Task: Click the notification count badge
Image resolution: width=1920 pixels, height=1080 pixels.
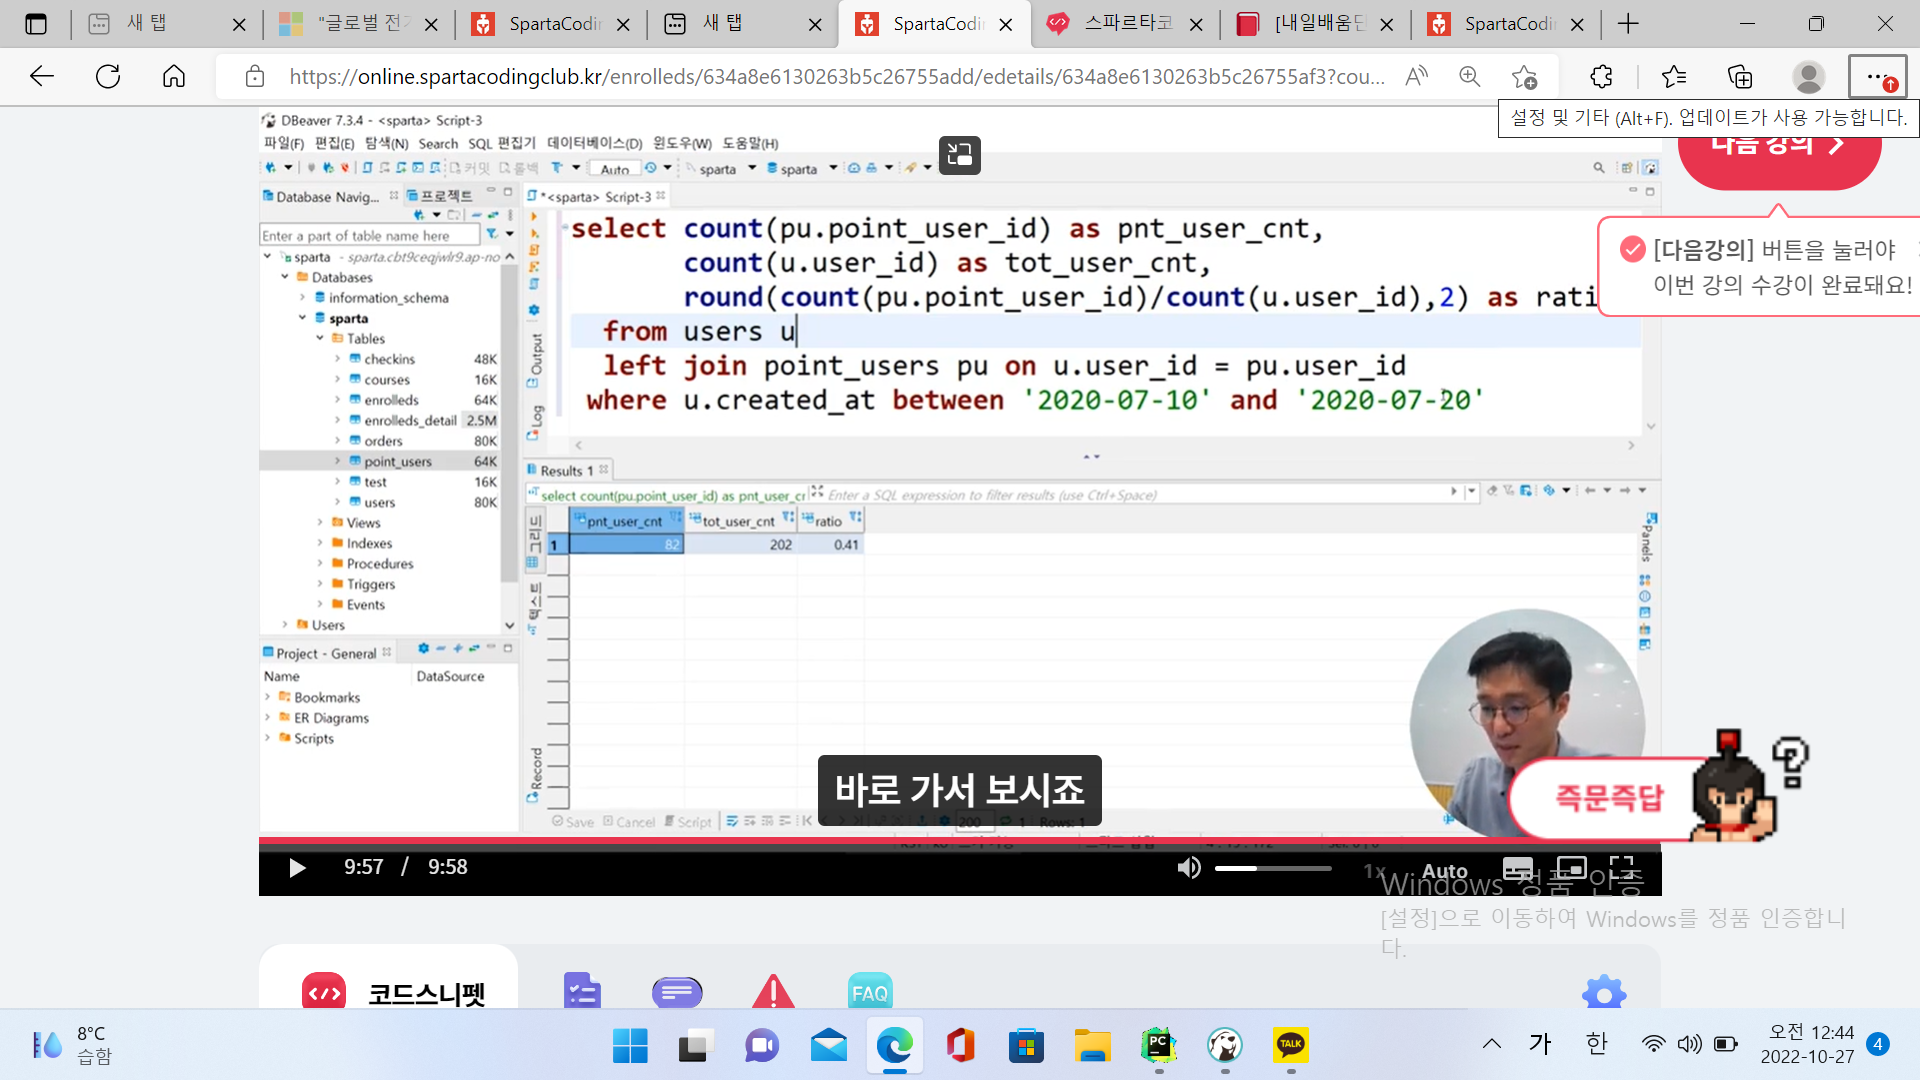Action: click(1878, 1044)
